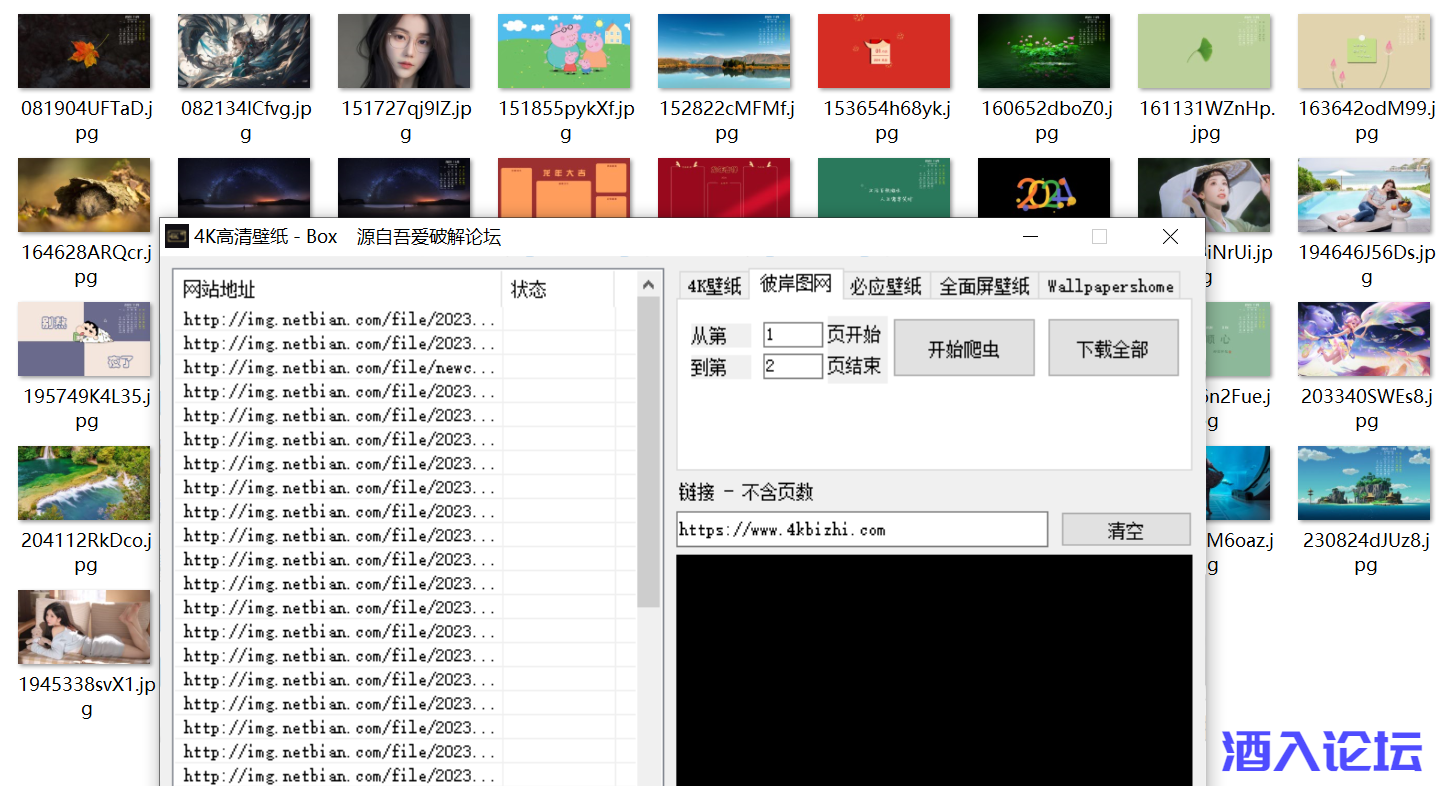This screenshot has height=786, width=1437.
Task: Click the start page number field
Action: click(x=792, y=335)
